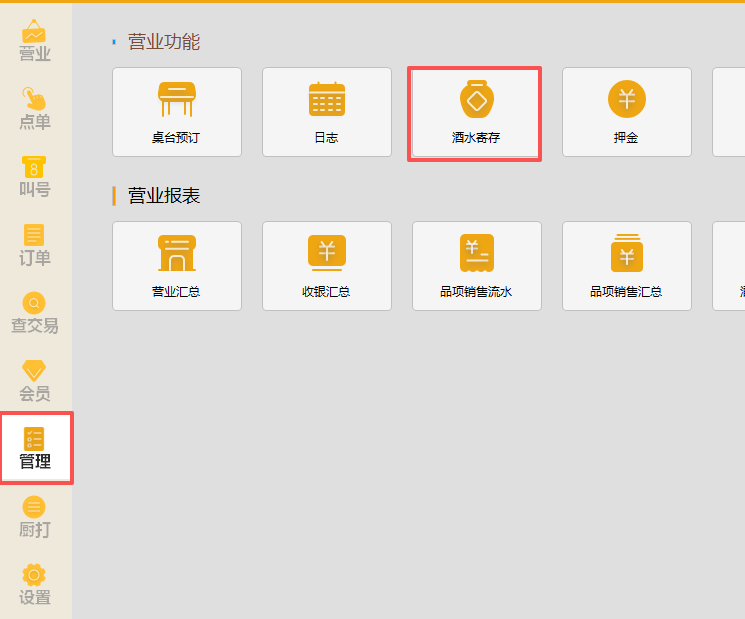Open the 押金 deposit tile
Image resolution: width=745 pixels, height=619 pixels.
627,112
